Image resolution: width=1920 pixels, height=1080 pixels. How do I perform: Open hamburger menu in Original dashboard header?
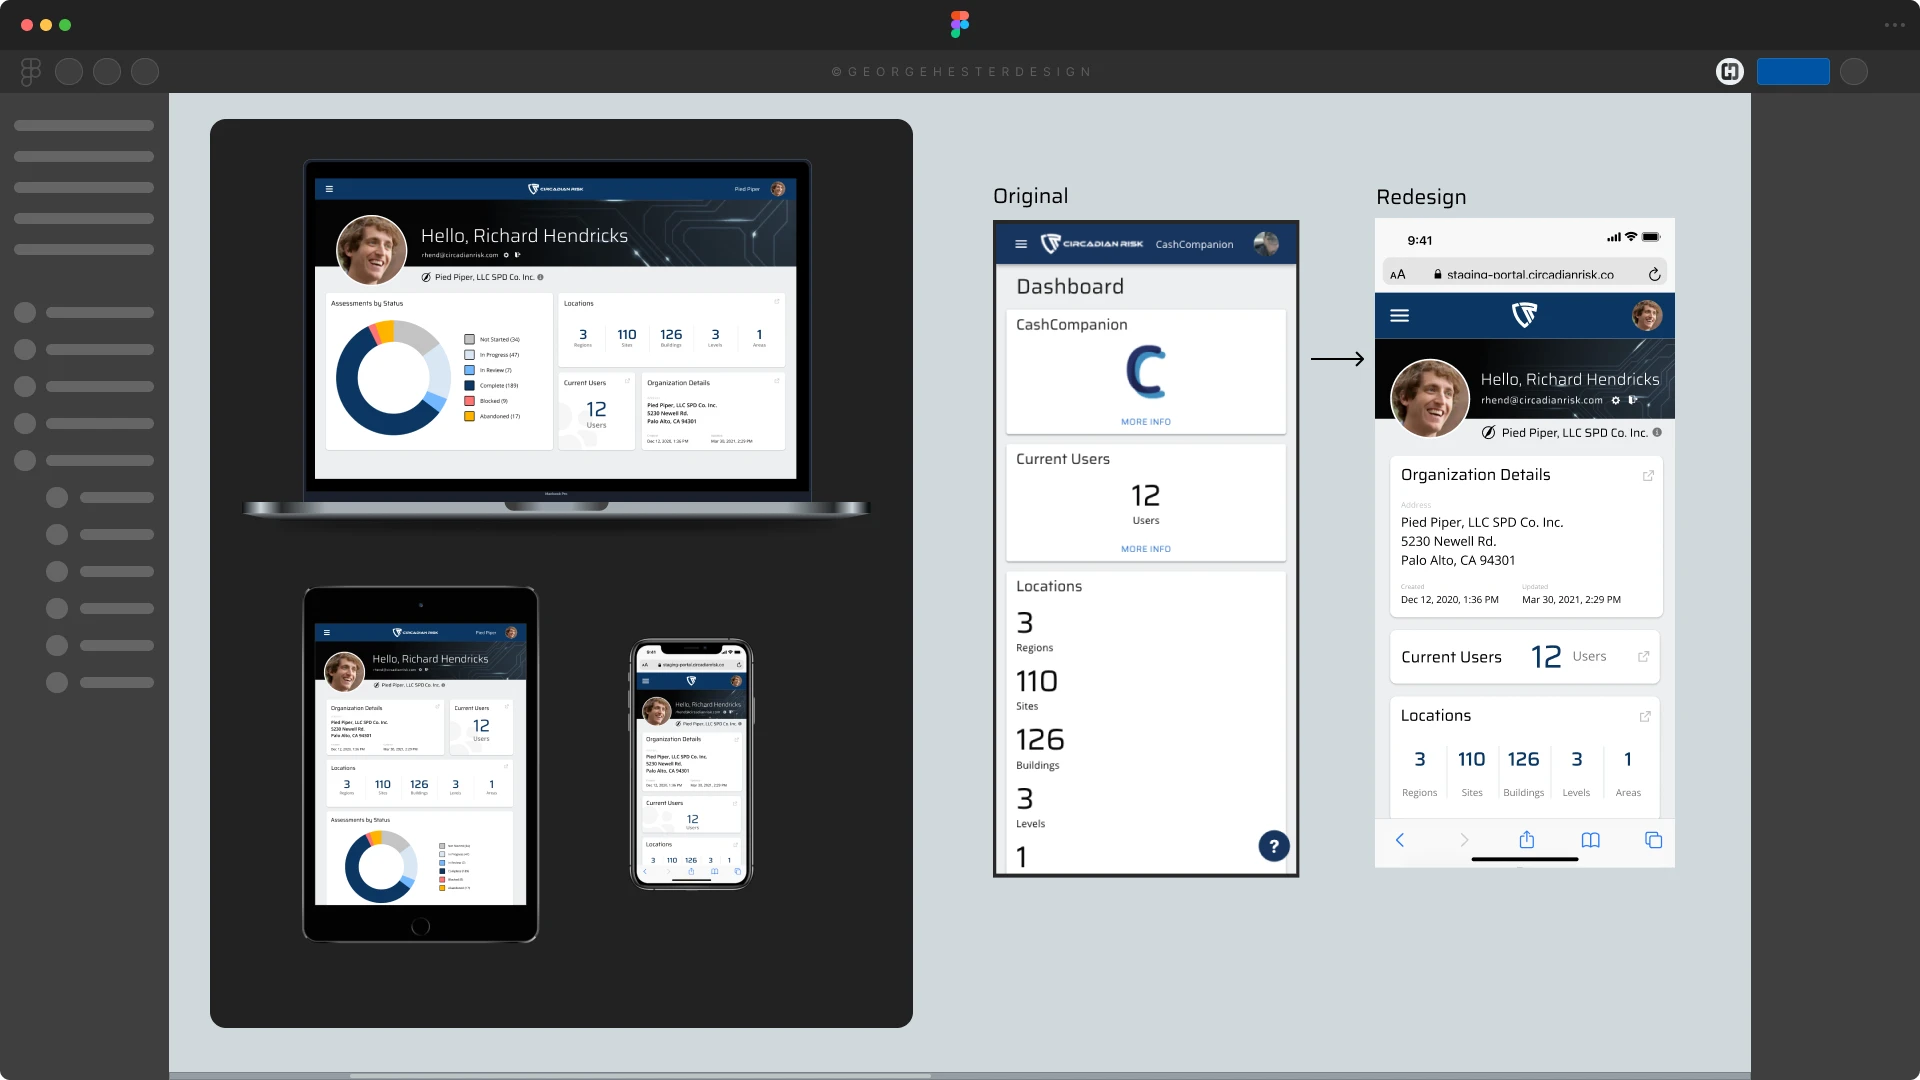pyautogui.click(x=1021, y=244)
